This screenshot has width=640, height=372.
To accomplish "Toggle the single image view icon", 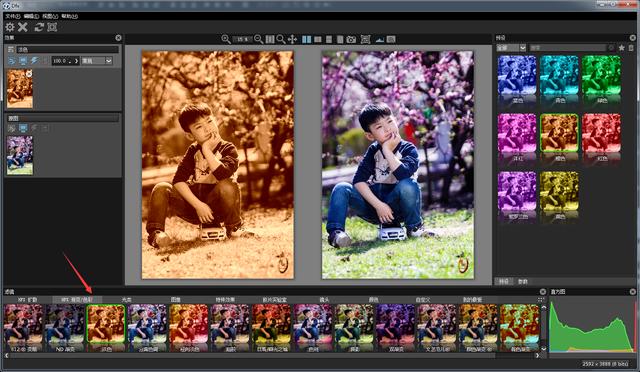I will 340,39.
